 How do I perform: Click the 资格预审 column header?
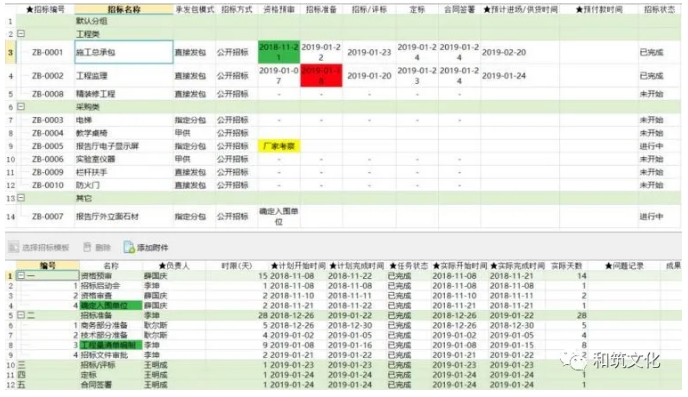coord(279,9)
